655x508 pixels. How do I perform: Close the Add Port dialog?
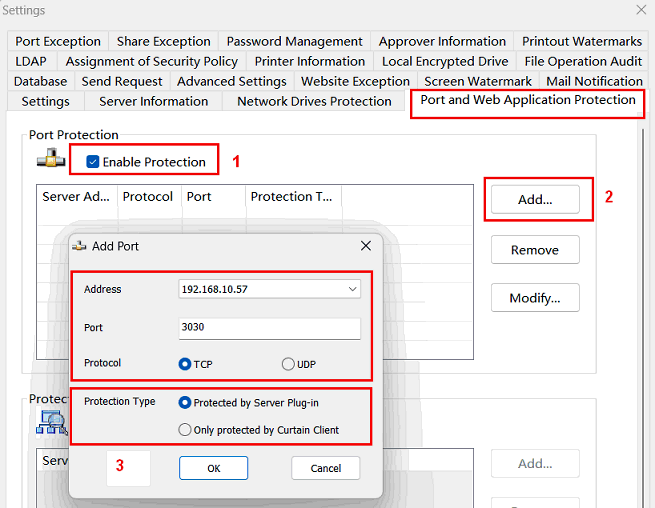[x=365, y=246]
